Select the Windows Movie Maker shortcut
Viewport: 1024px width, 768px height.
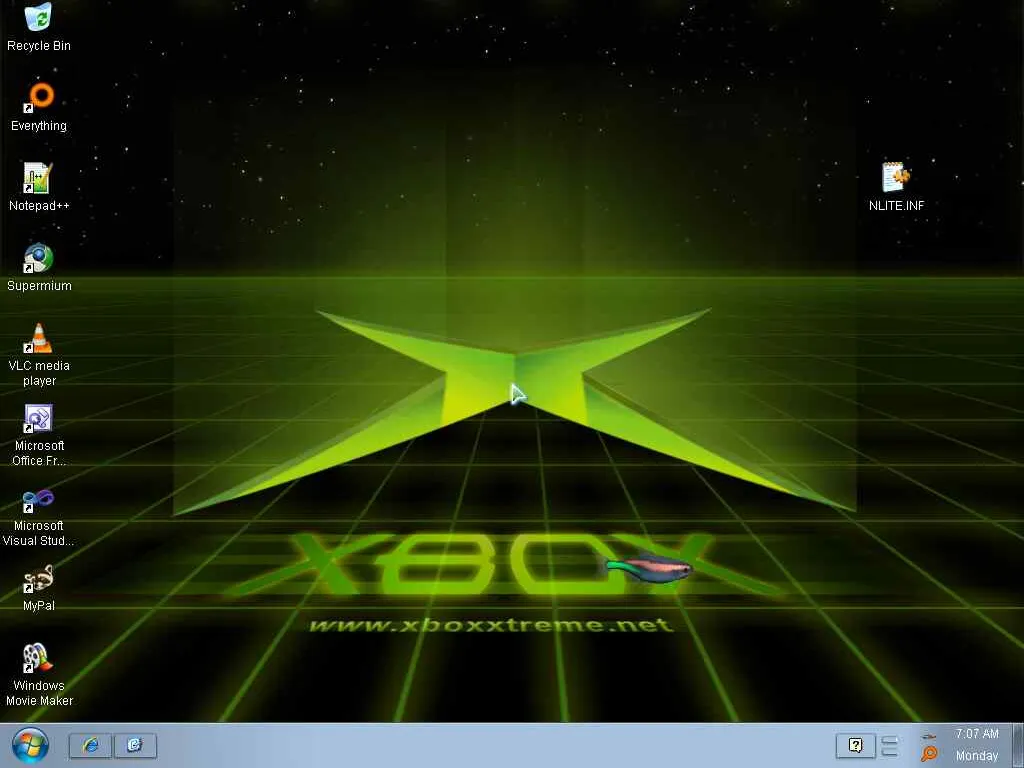(39, 675)
